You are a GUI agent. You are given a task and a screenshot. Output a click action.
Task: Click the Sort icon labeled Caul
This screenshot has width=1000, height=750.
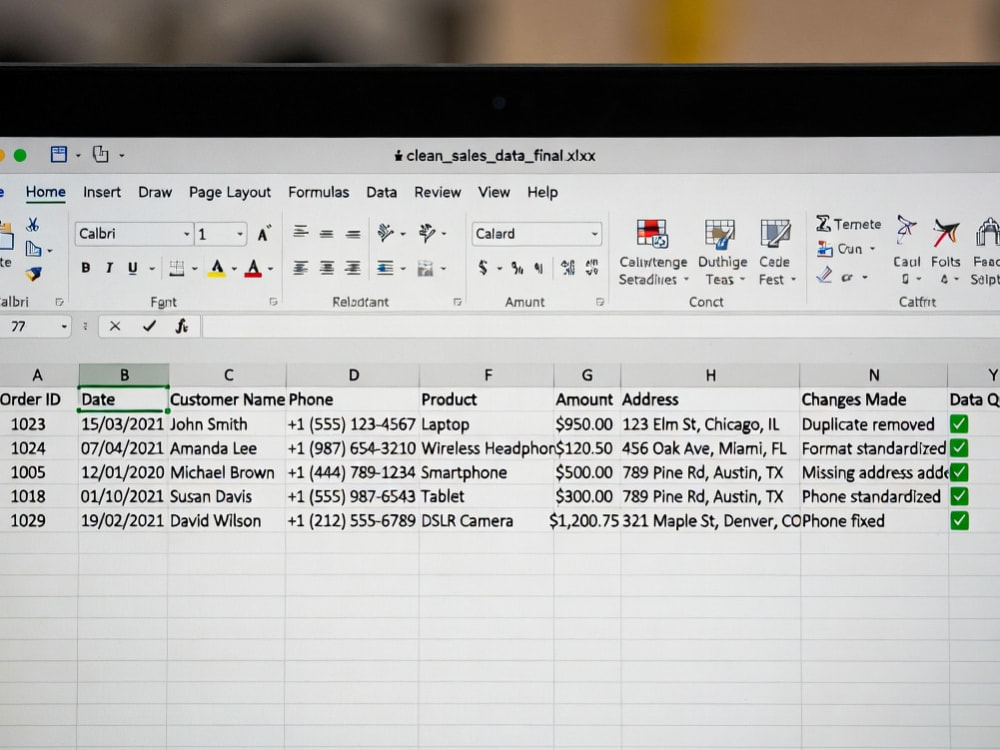[906, 230]
